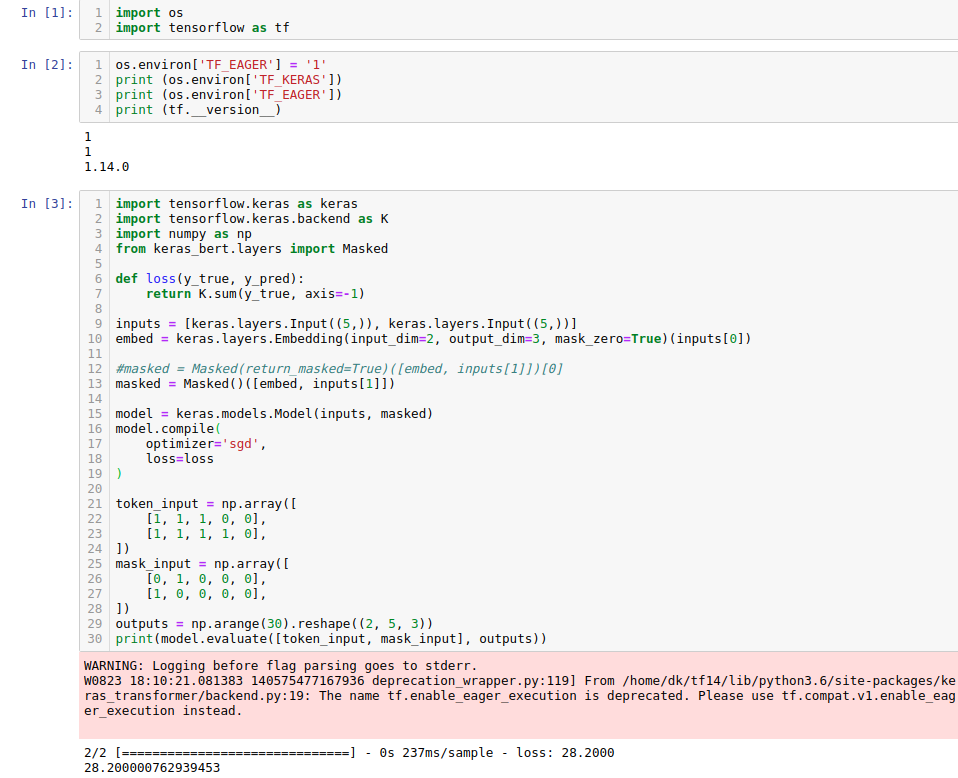The image size is (958, 778).
Task: Click the 28.200000762939453 result
Action: pos(152,768)
